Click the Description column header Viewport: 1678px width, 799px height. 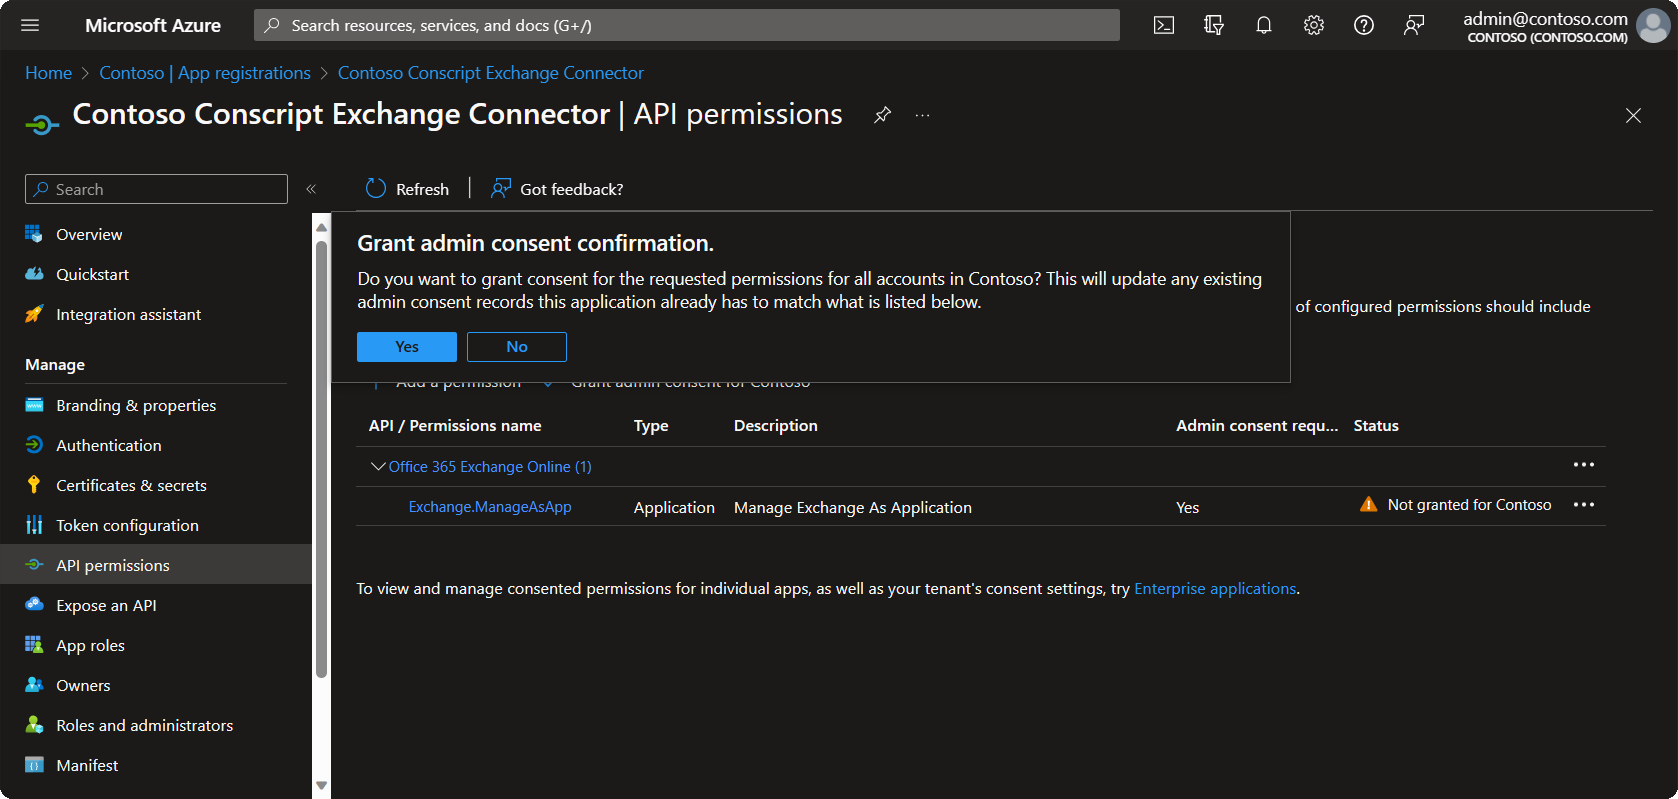776,426
